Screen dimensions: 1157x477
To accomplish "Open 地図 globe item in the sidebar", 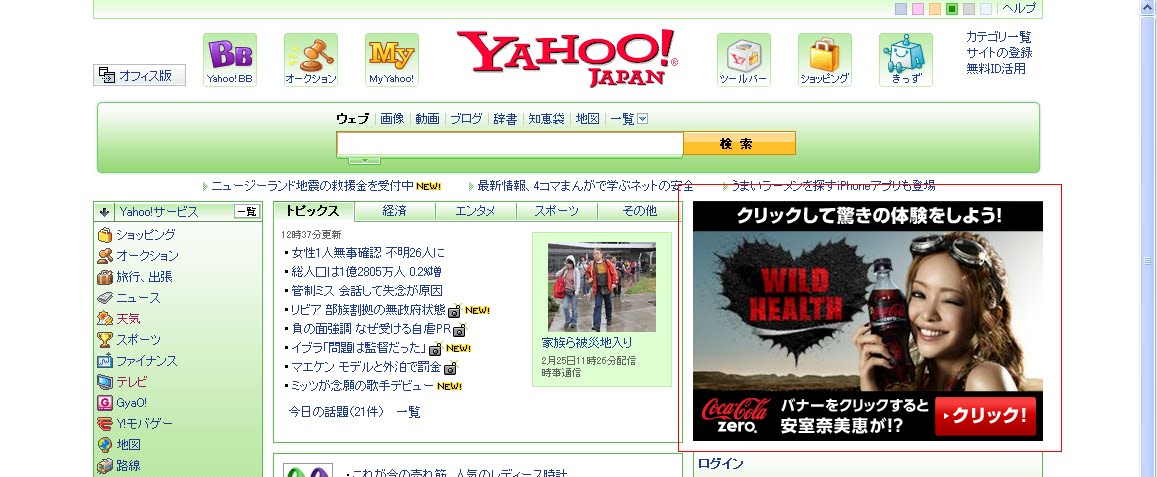I will pyautogui.click(x=119, y=445).
